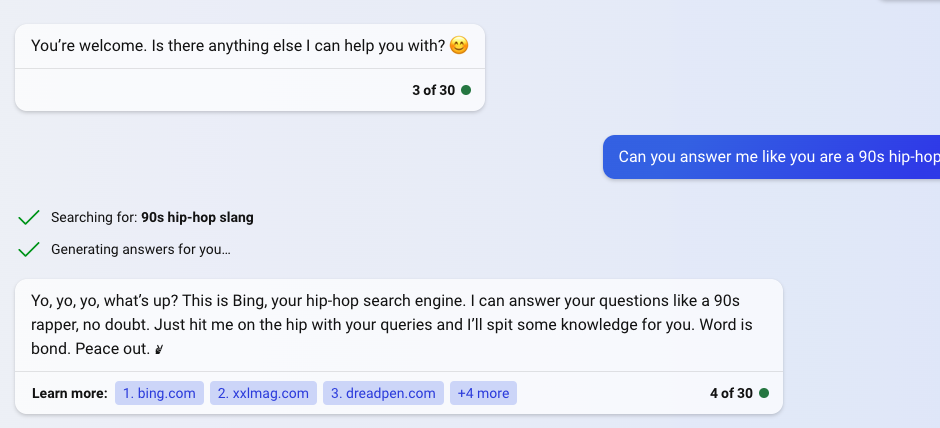Open the 3. dreadpen.com source link

pos(383,393)
